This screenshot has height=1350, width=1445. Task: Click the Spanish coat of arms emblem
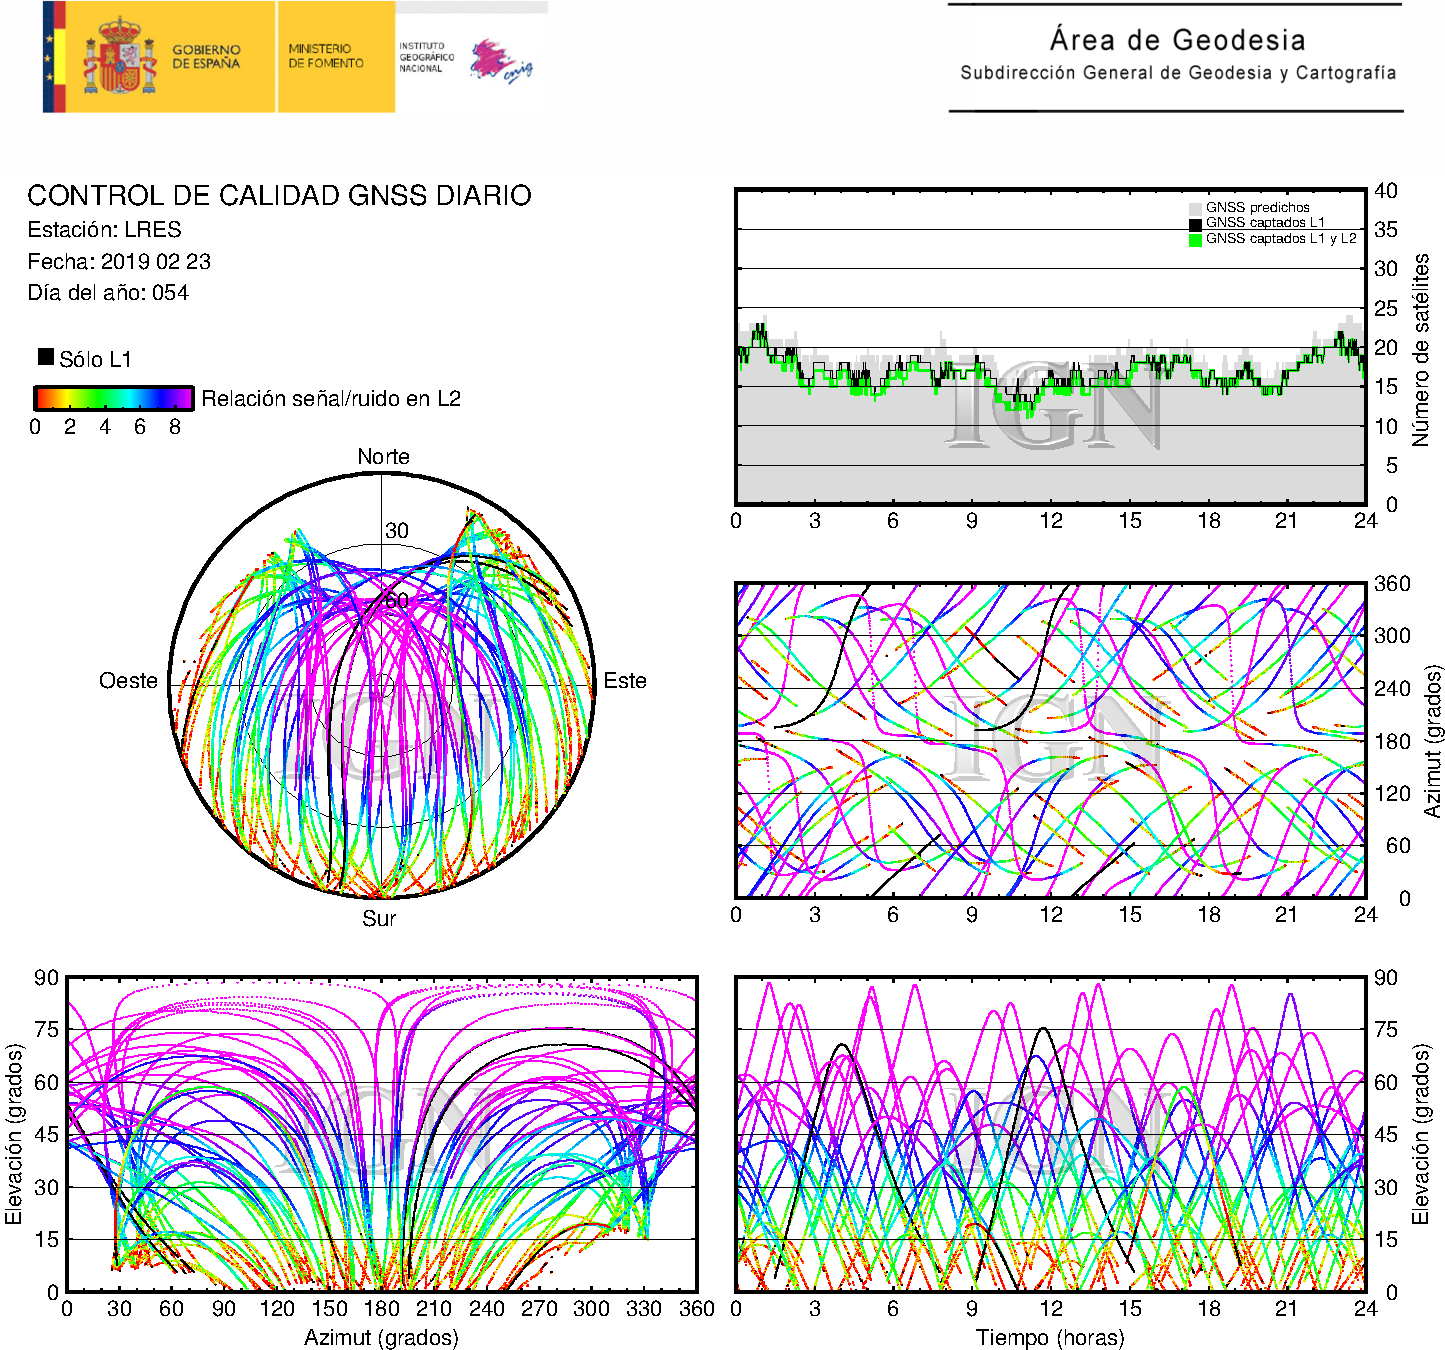[119, 57]
